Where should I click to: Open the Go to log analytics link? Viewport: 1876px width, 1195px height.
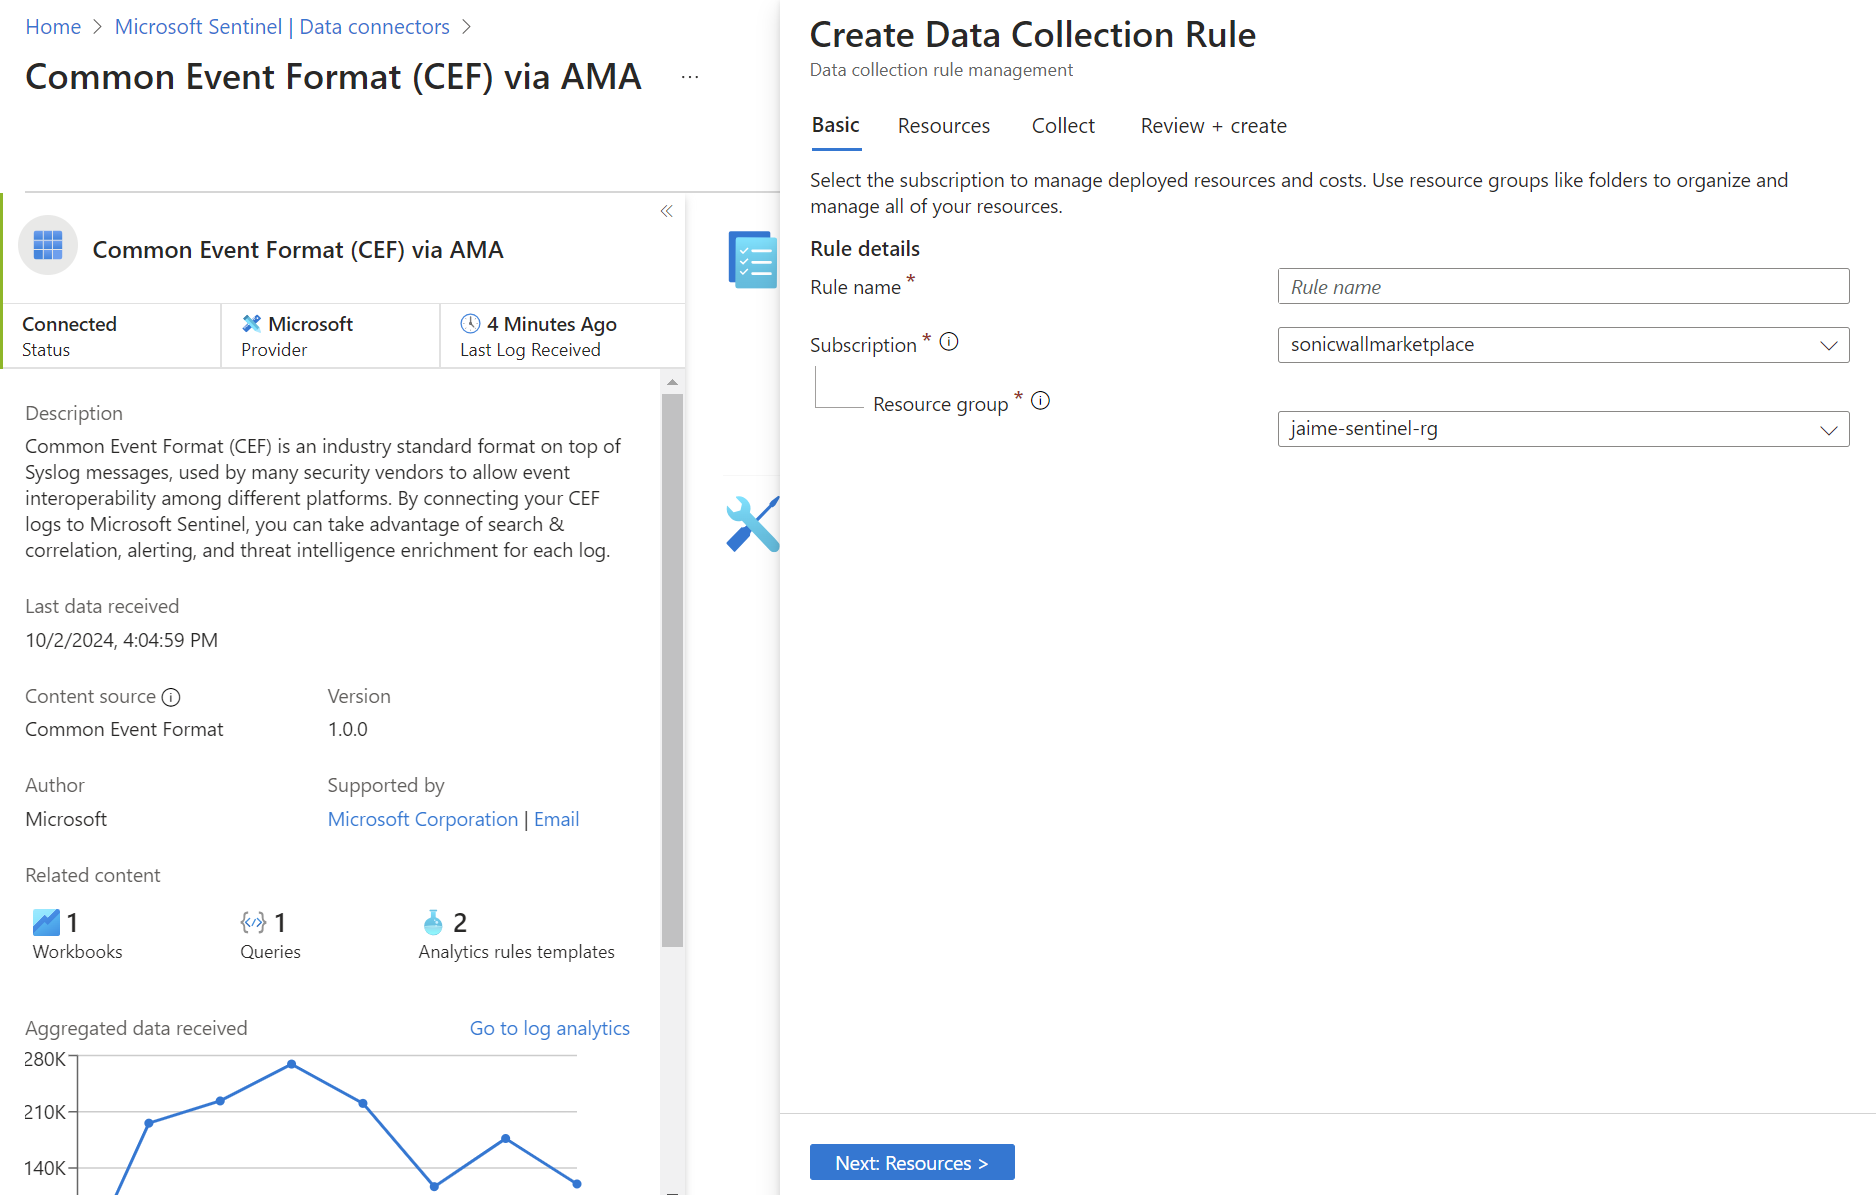[x=549, y=1028]
